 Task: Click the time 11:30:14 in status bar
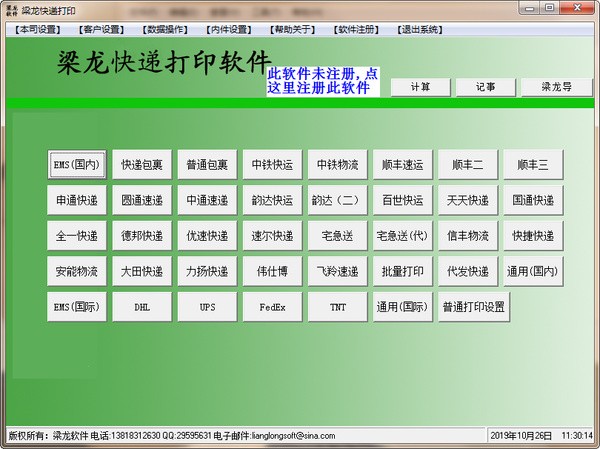[x=577, y=436]
